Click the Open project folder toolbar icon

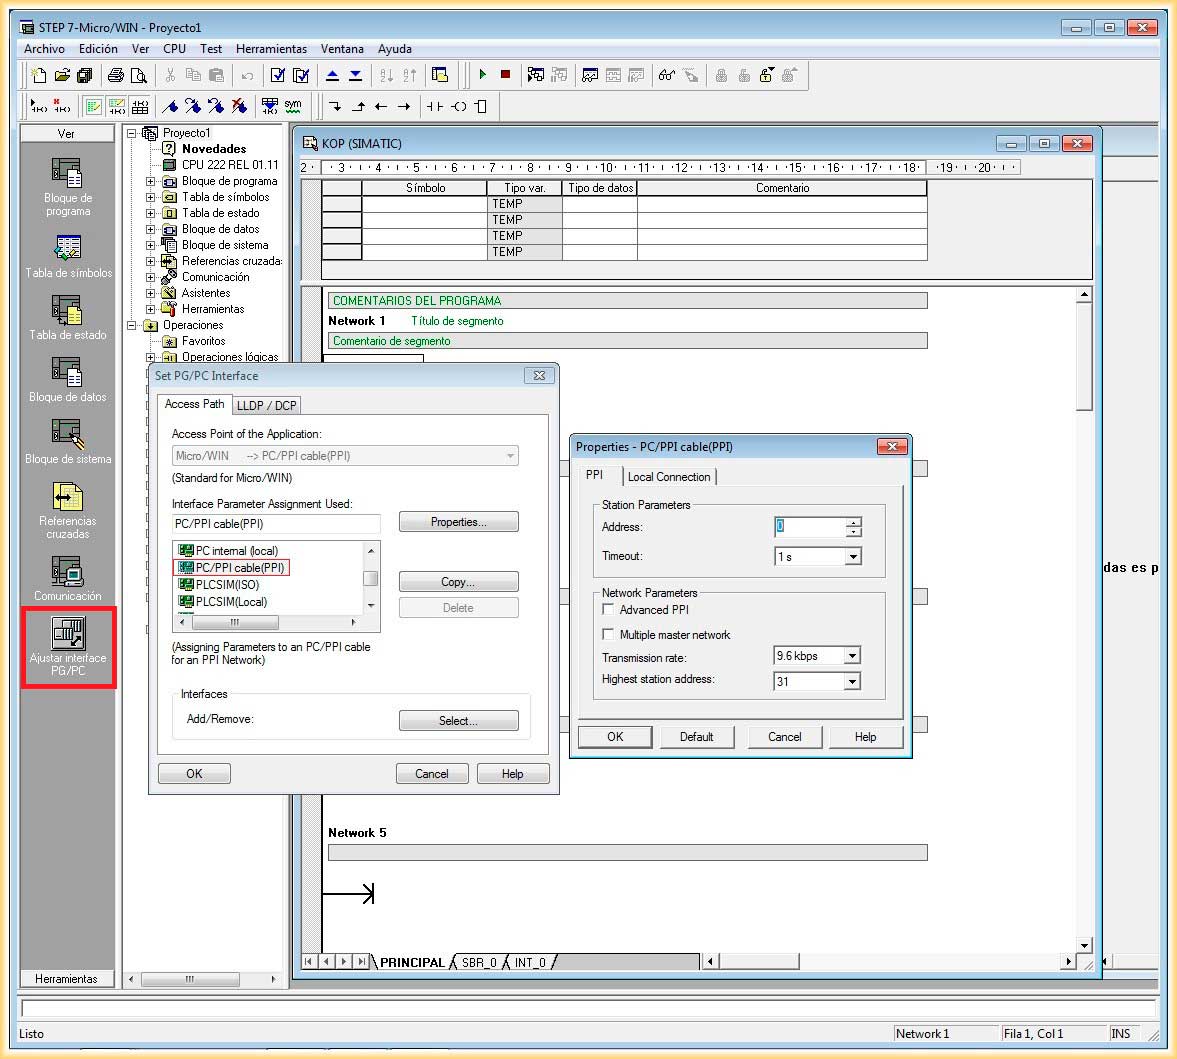point(62,75)
